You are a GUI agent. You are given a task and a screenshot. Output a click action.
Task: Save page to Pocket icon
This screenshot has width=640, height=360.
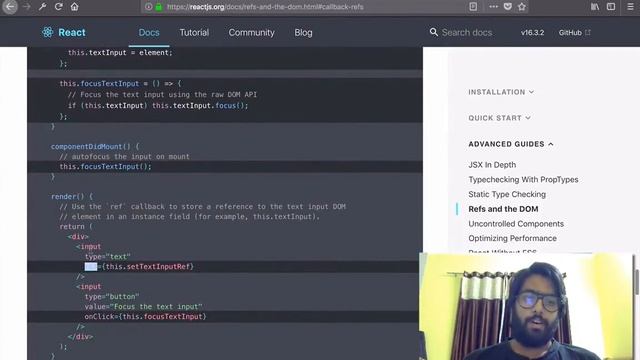[x=508, y=7]
